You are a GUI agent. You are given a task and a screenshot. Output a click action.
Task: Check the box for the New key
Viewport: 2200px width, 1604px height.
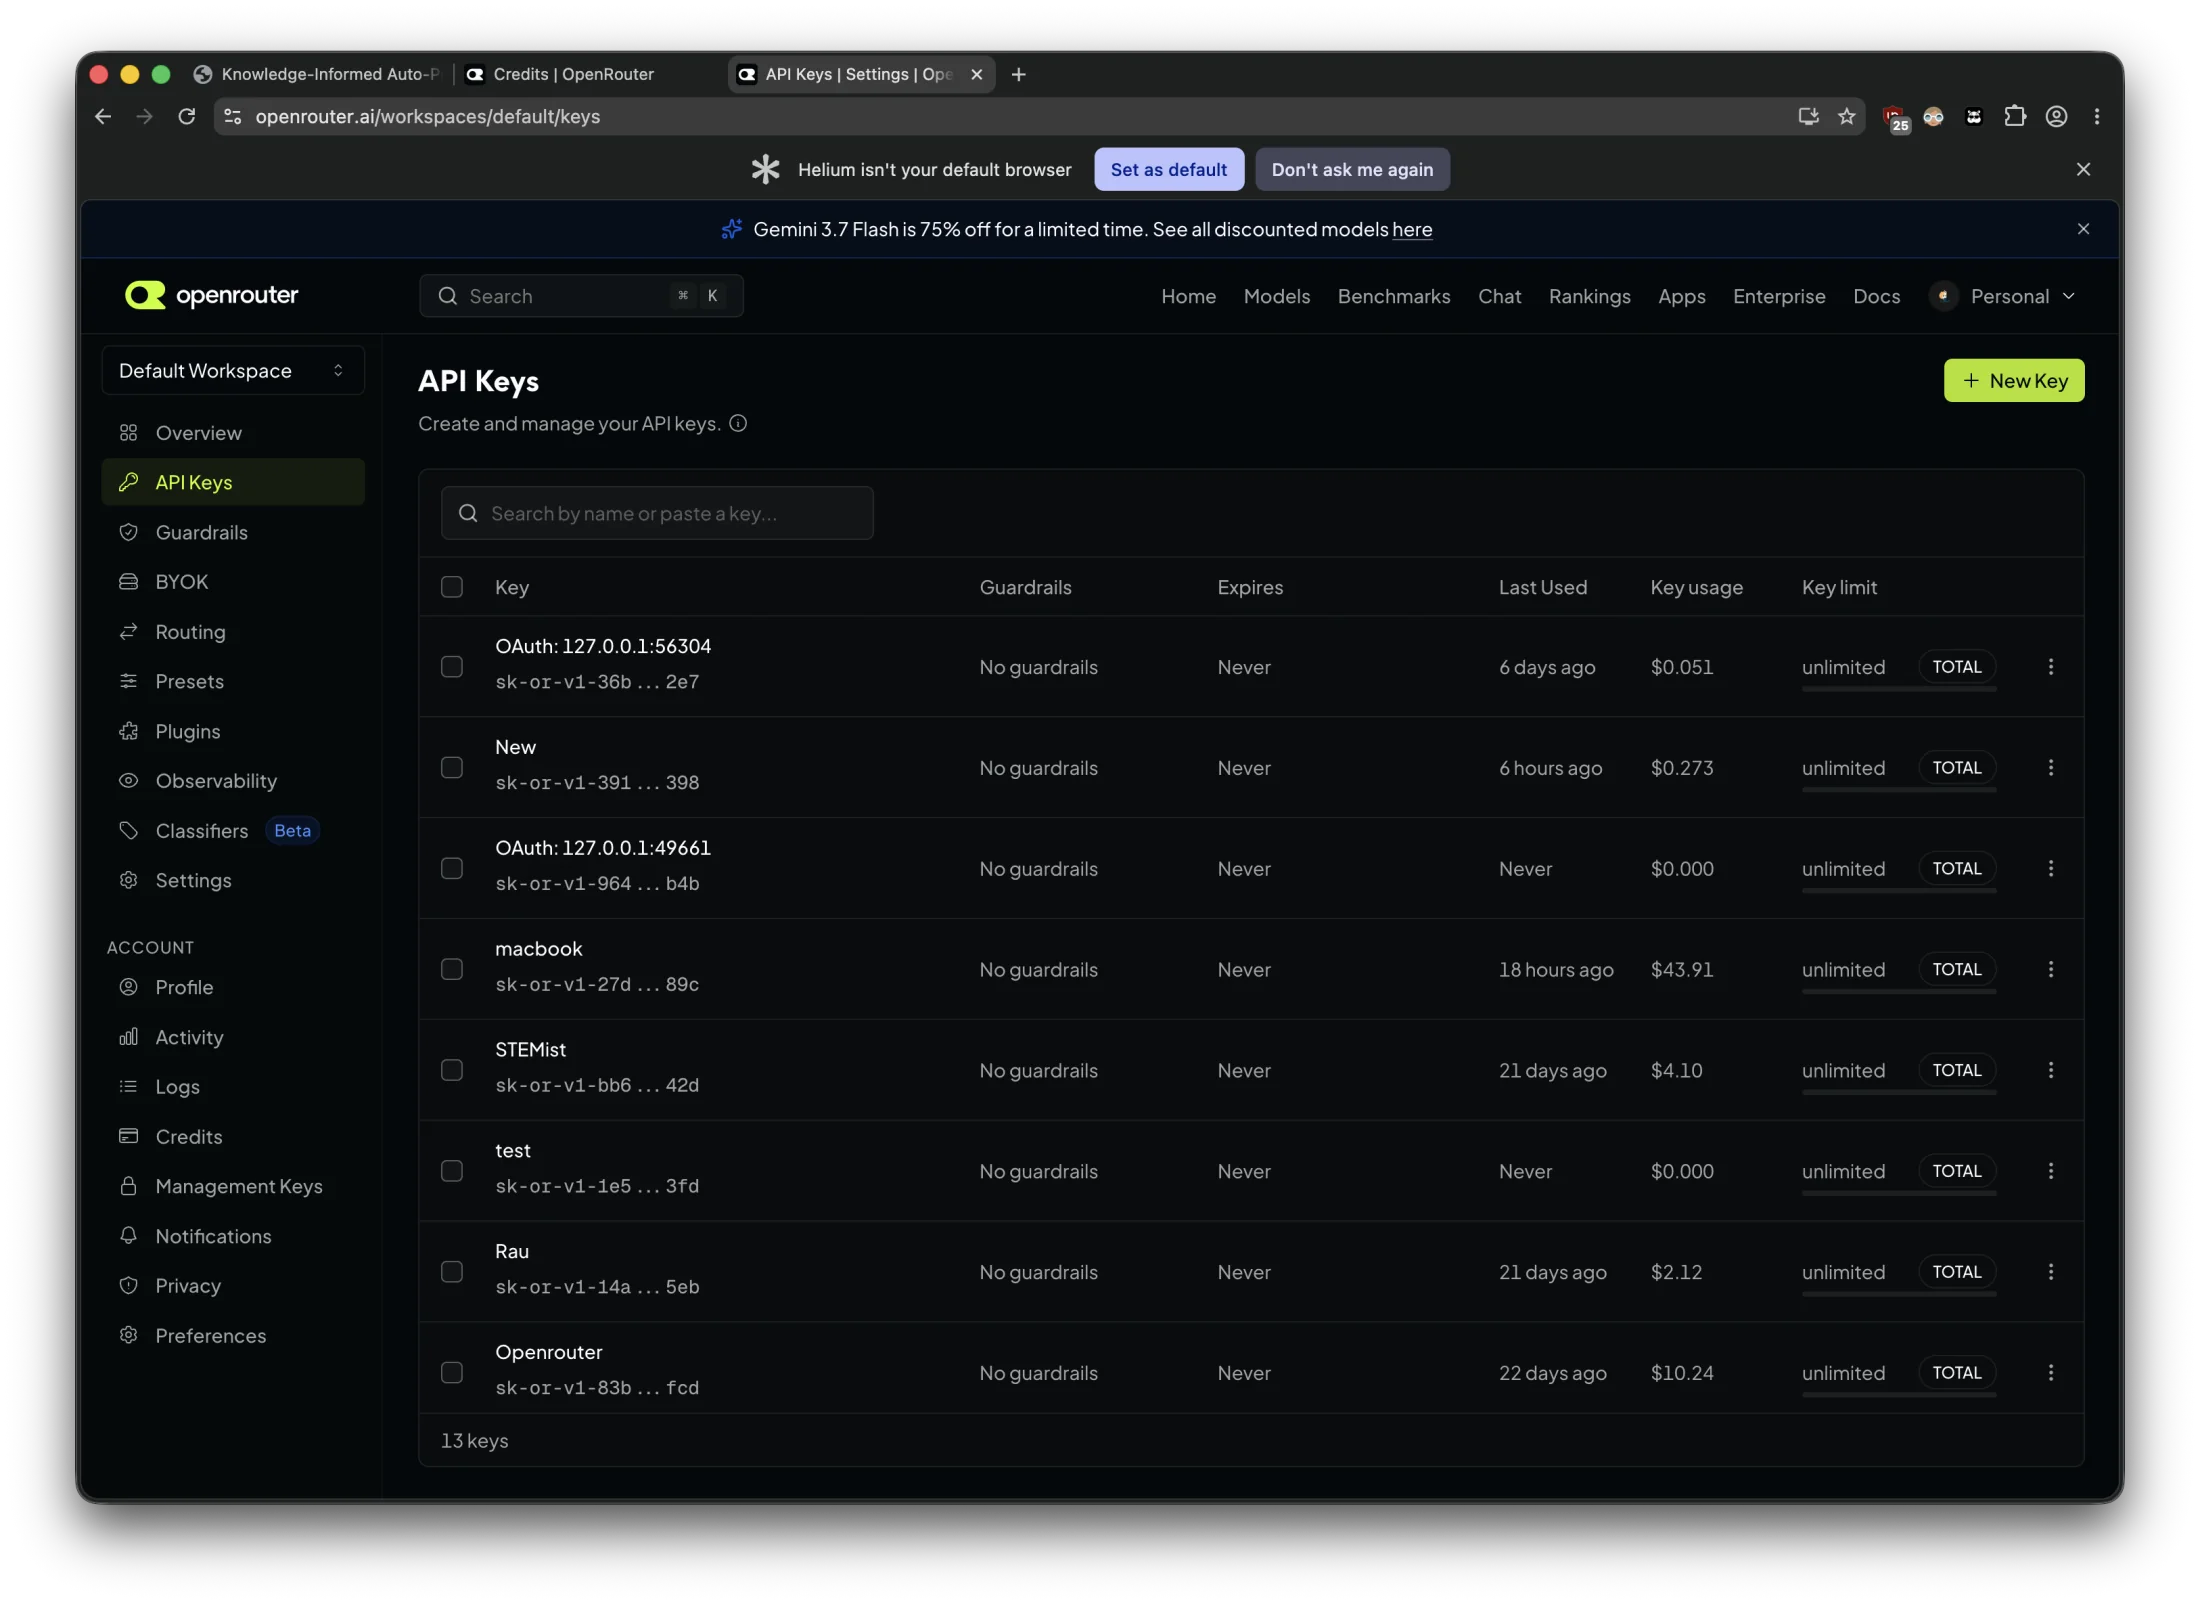point(452,767)
